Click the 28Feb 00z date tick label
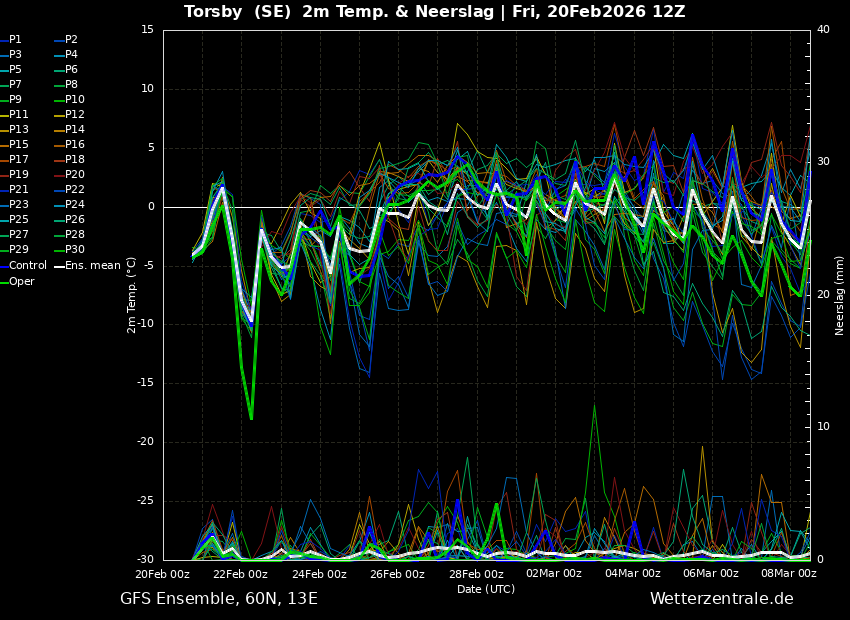The width and height of the screenshot is (850, 620). 476,574
